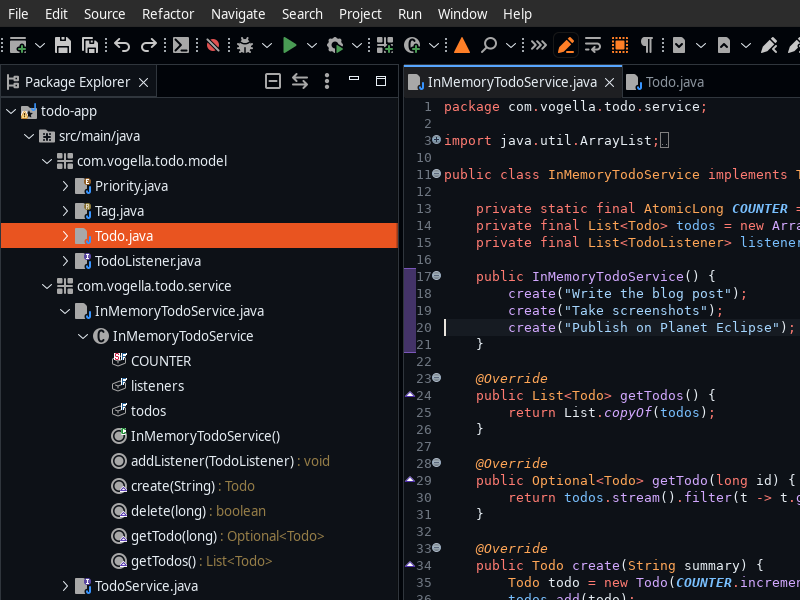
Task: Click the New Java Class icon
Action: click(412, 45)
